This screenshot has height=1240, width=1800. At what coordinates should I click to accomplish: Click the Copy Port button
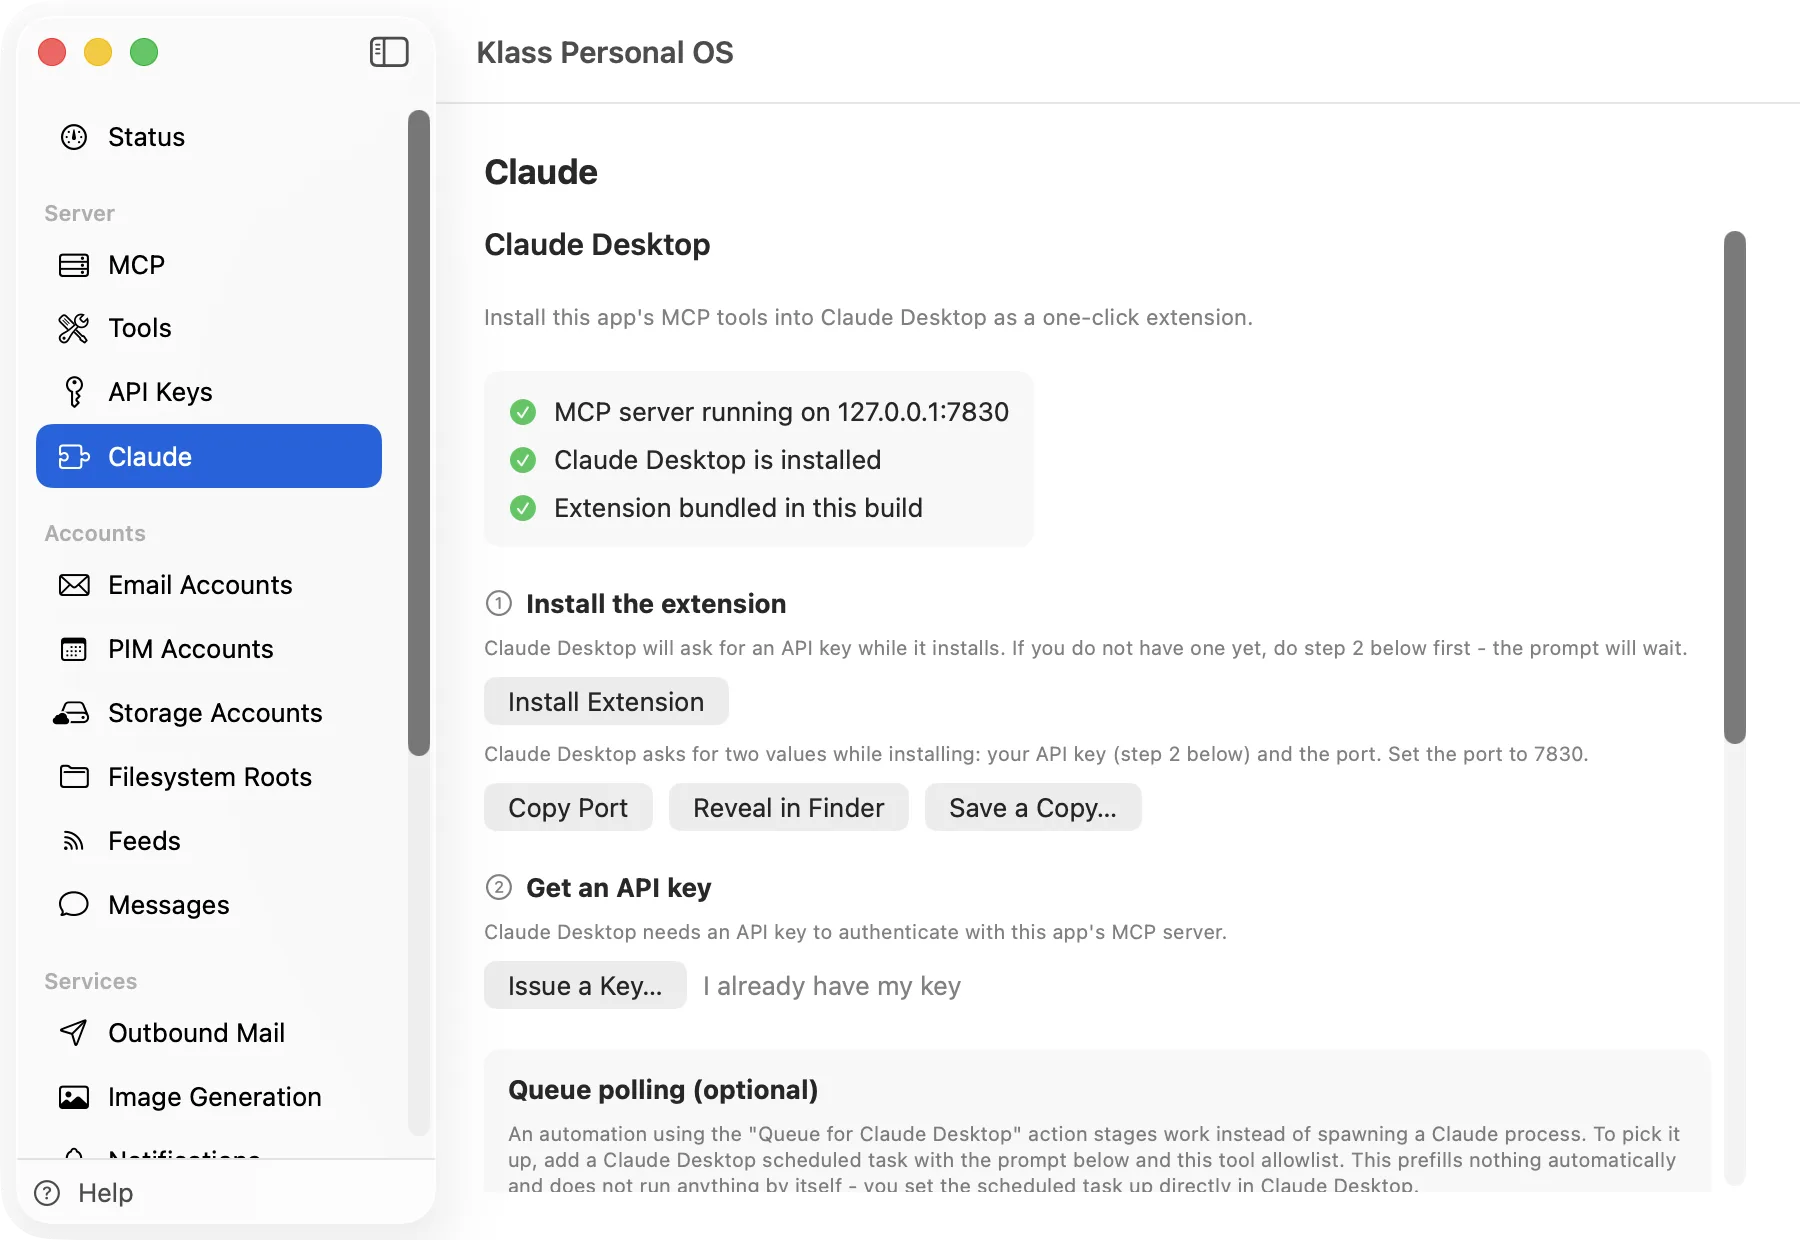point(568,808)
